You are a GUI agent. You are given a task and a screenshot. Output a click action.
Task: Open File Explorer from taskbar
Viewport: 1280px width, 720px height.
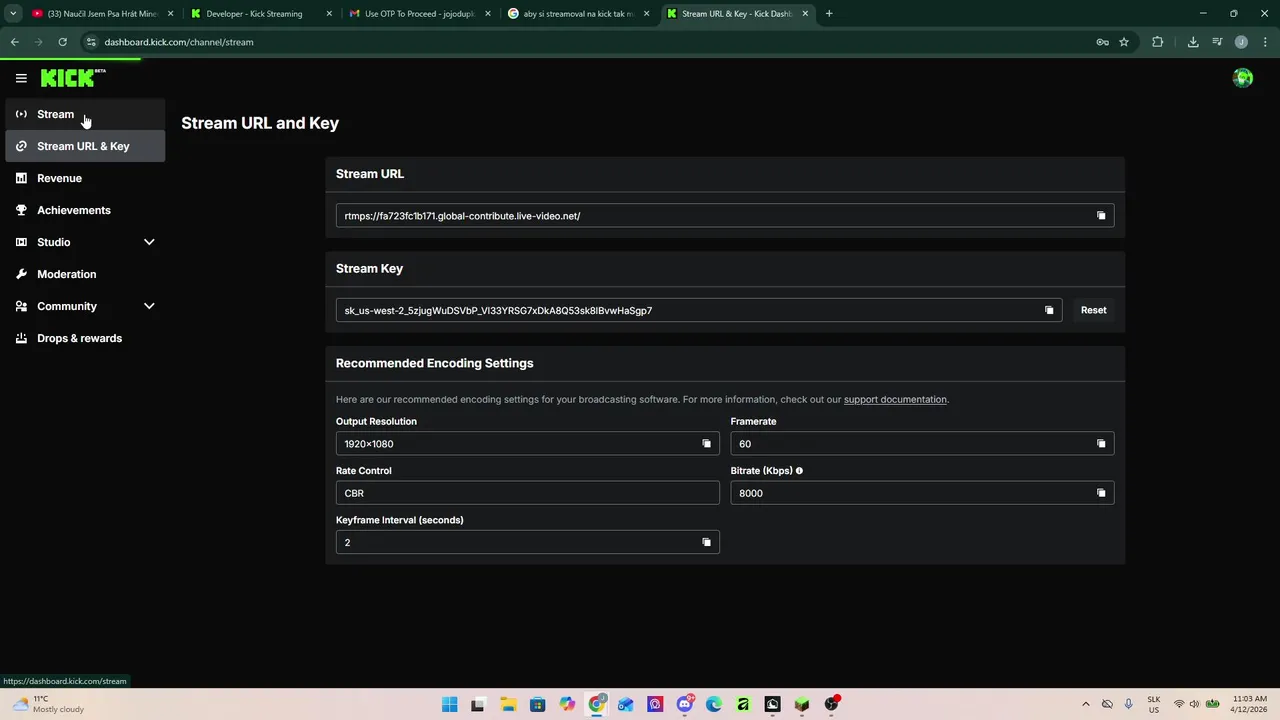tap(507, 704)
